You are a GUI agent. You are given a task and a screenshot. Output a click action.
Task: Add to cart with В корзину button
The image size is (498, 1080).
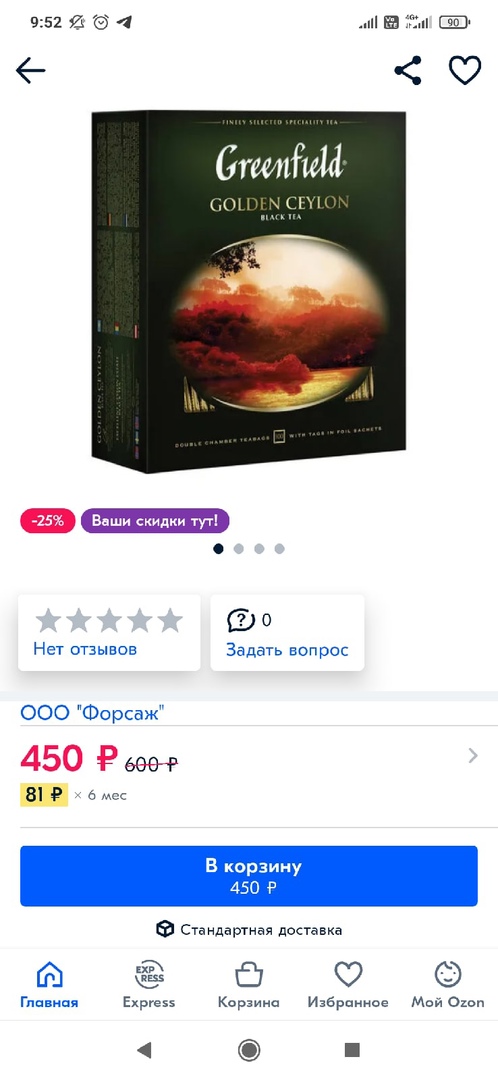click(x=249, y=876)
